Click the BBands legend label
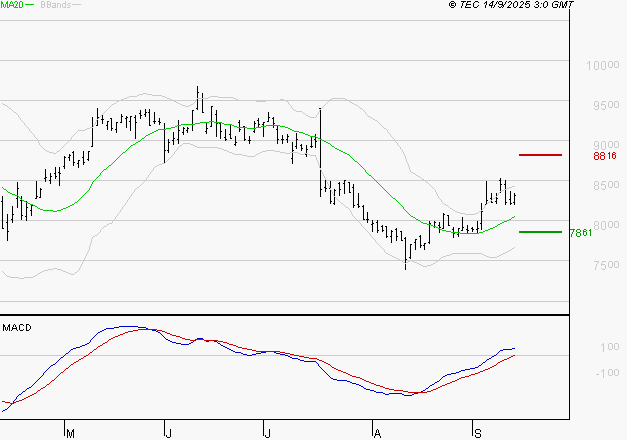This screenshot has width=627, height=440. coord(55,6)
